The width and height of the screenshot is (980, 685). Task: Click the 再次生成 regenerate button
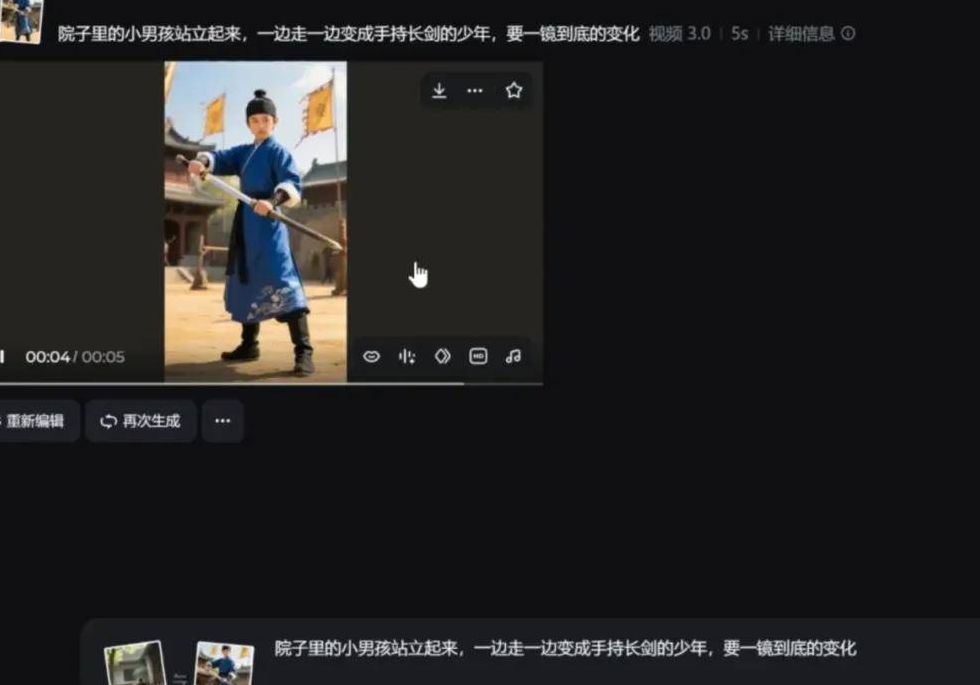[140, 421]
